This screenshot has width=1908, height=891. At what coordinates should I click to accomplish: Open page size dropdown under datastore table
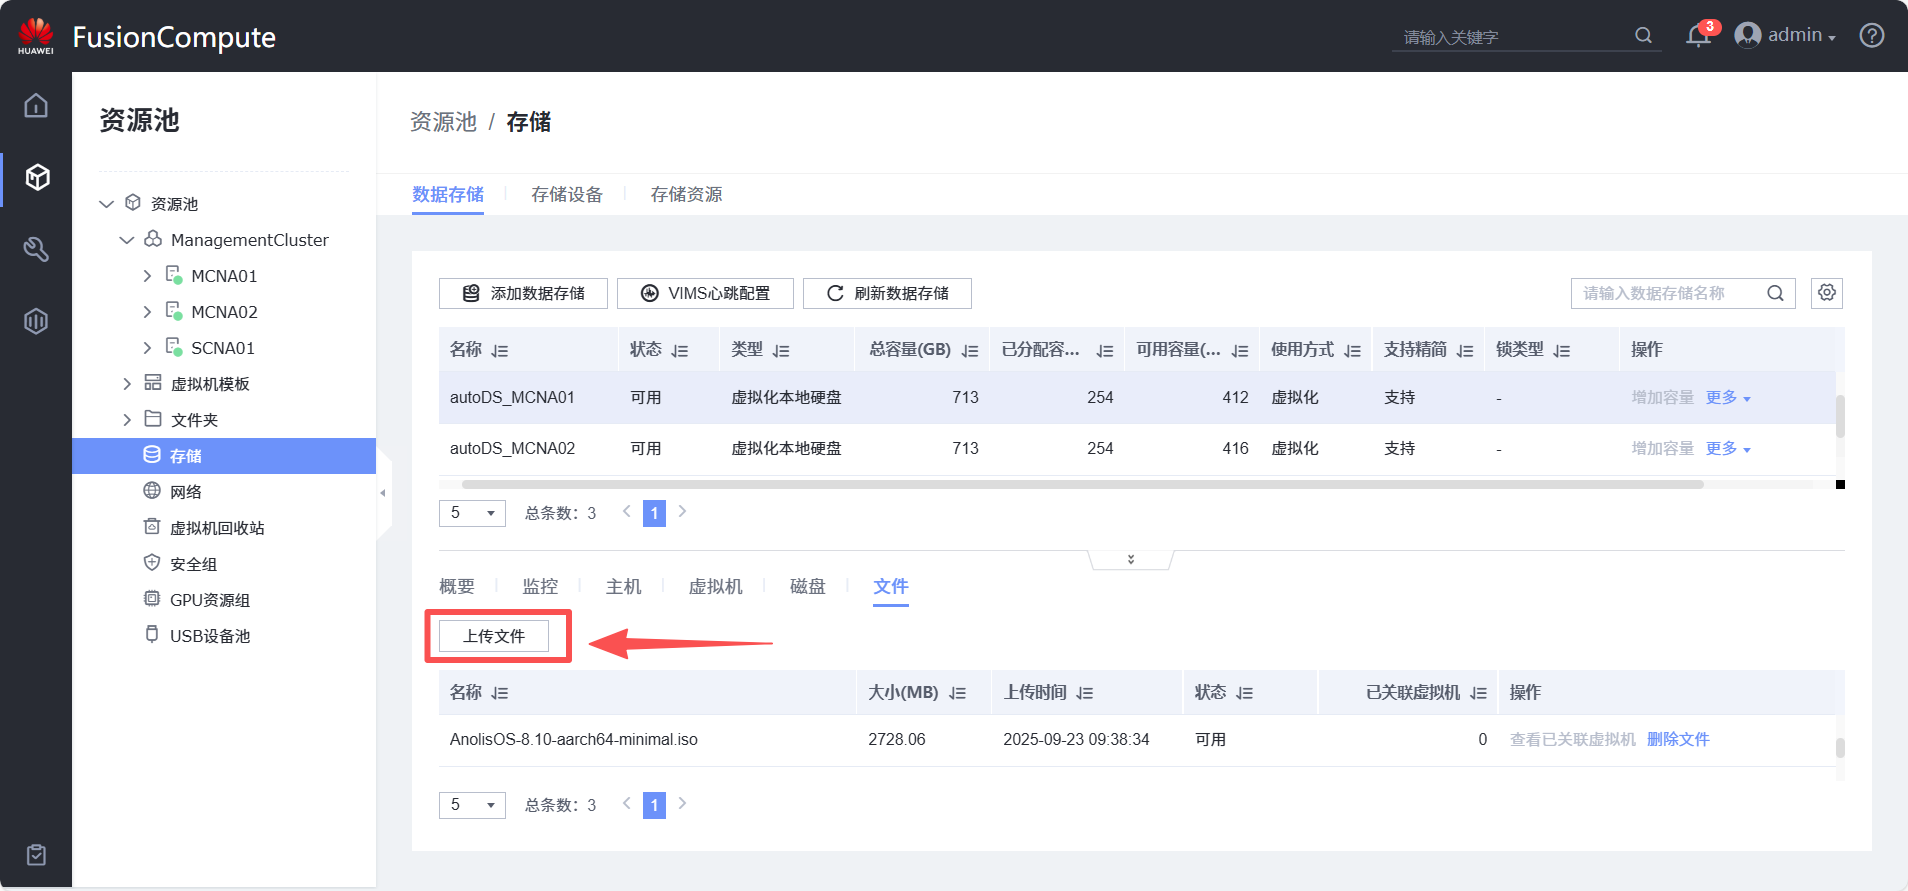tap(472, 513)
